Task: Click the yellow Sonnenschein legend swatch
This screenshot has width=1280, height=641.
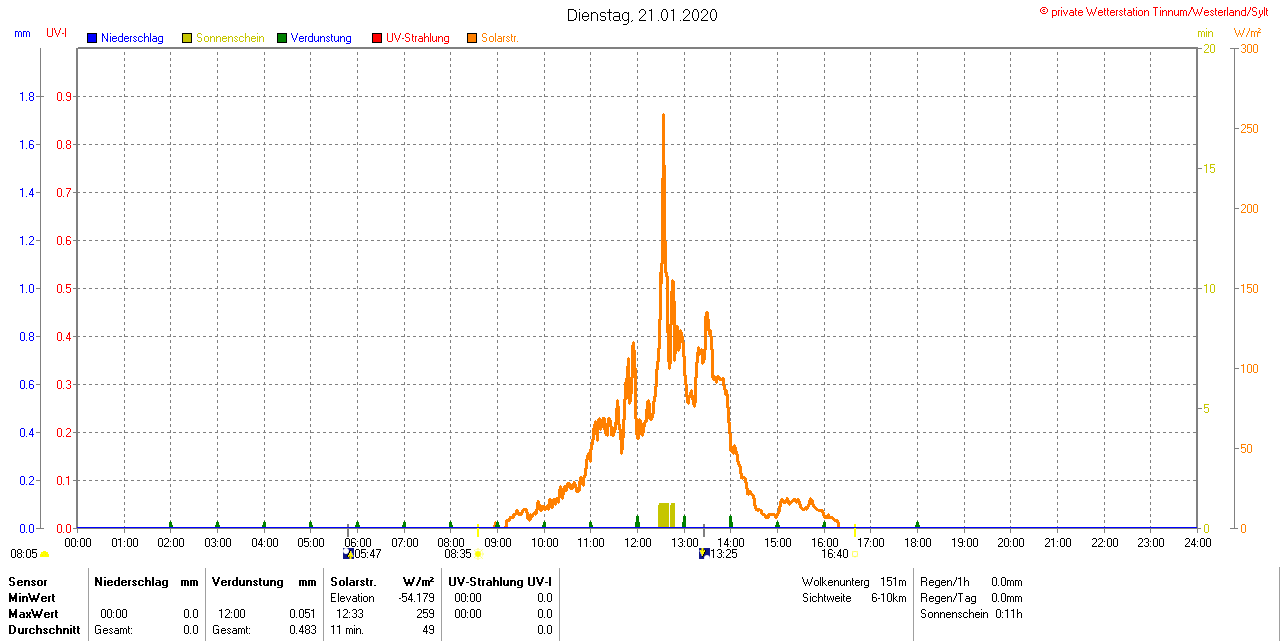Action: pyautogui.click(x=187, y=38)
